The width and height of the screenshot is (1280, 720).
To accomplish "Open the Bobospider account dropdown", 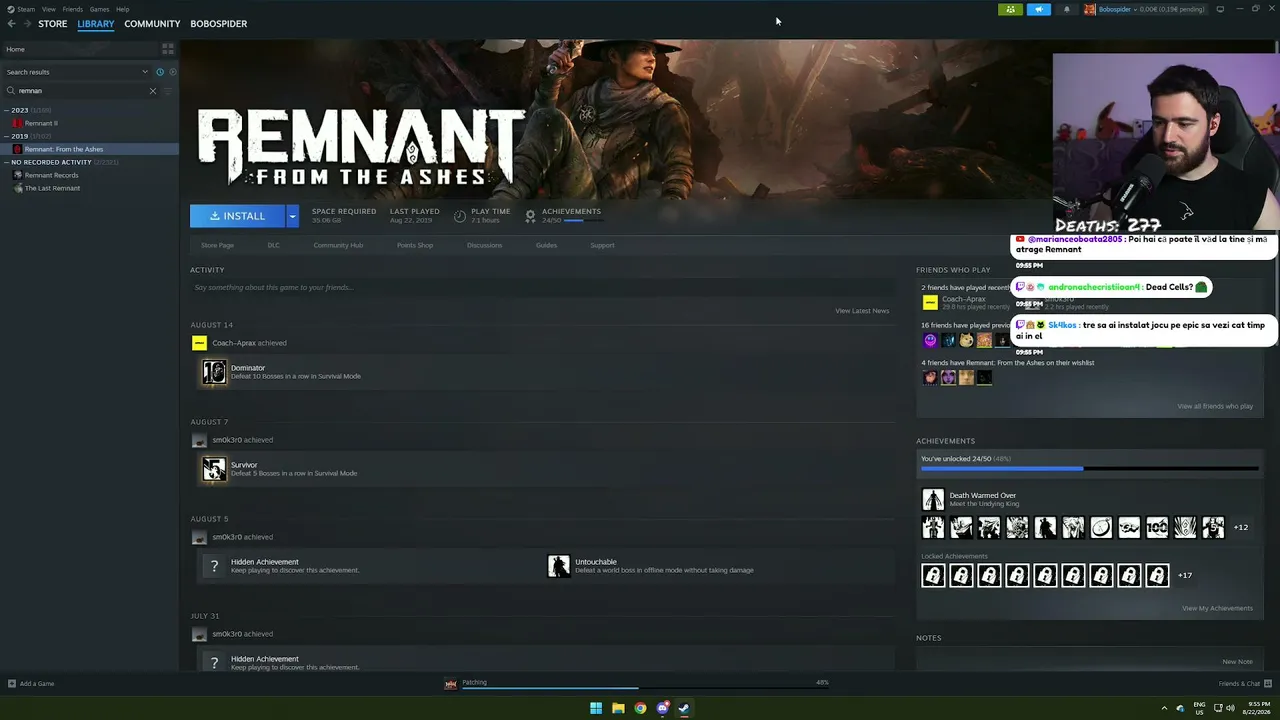I will coord(1144,10).
